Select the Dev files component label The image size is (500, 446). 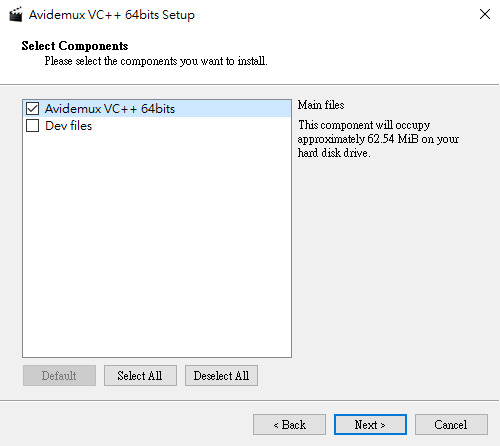pos(69,126)
